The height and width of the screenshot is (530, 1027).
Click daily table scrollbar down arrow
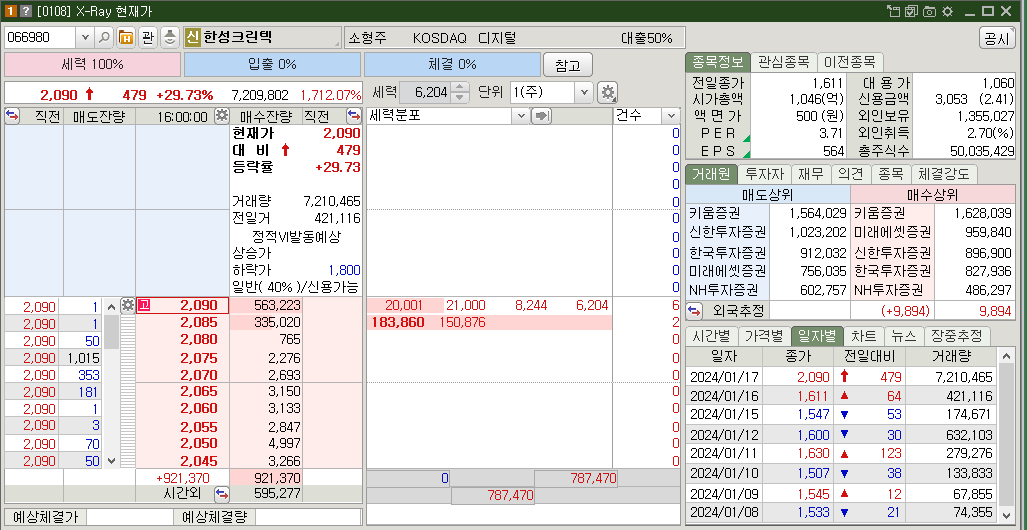(1005, 514)
